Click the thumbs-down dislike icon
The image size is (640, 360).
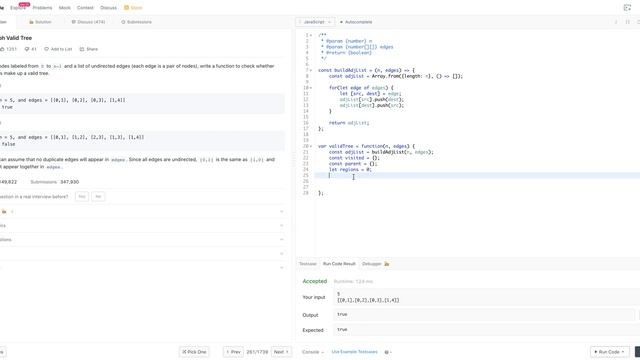pos(27,49)
